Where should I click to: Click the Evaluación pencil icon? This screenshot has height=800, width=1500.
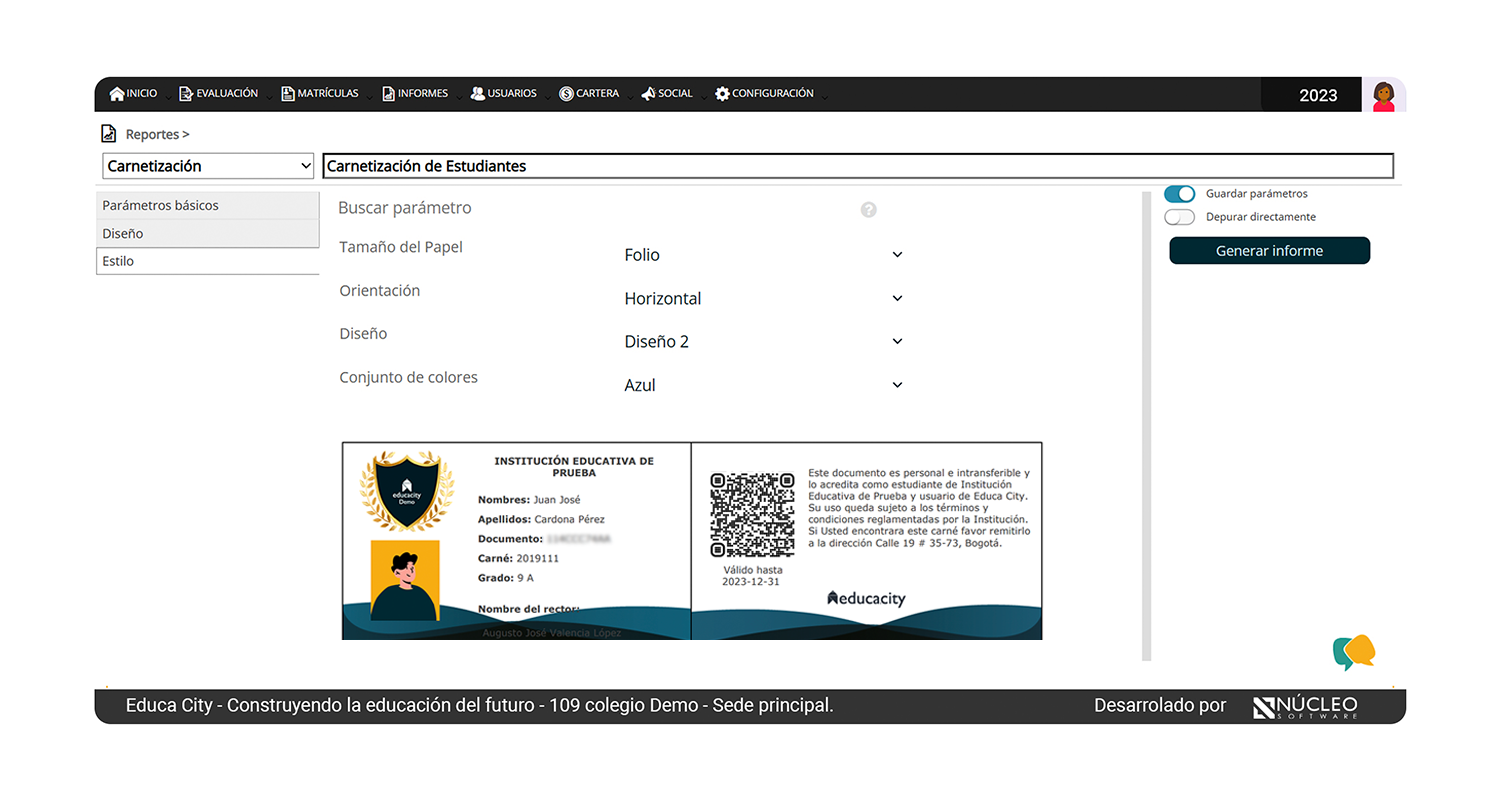[186, 94]
